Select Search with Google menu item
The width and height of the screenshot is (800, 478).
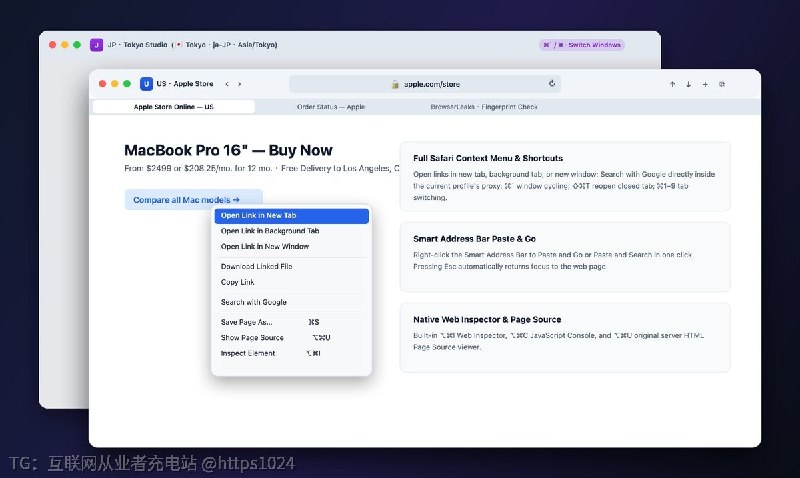point(291,302)
